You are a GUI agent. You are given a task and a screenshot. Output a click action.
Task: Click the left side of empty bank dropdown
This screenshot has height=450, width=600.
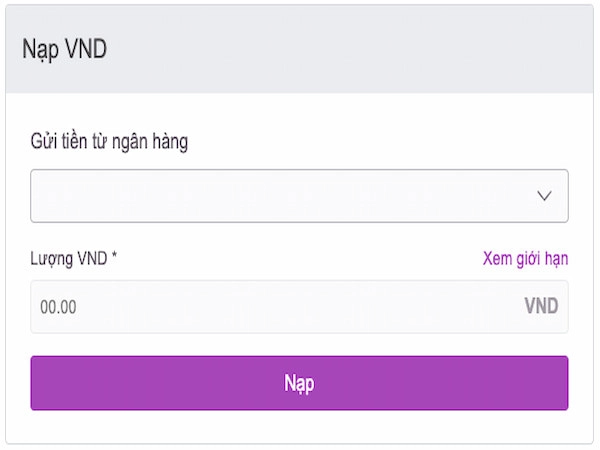(115, 196)
